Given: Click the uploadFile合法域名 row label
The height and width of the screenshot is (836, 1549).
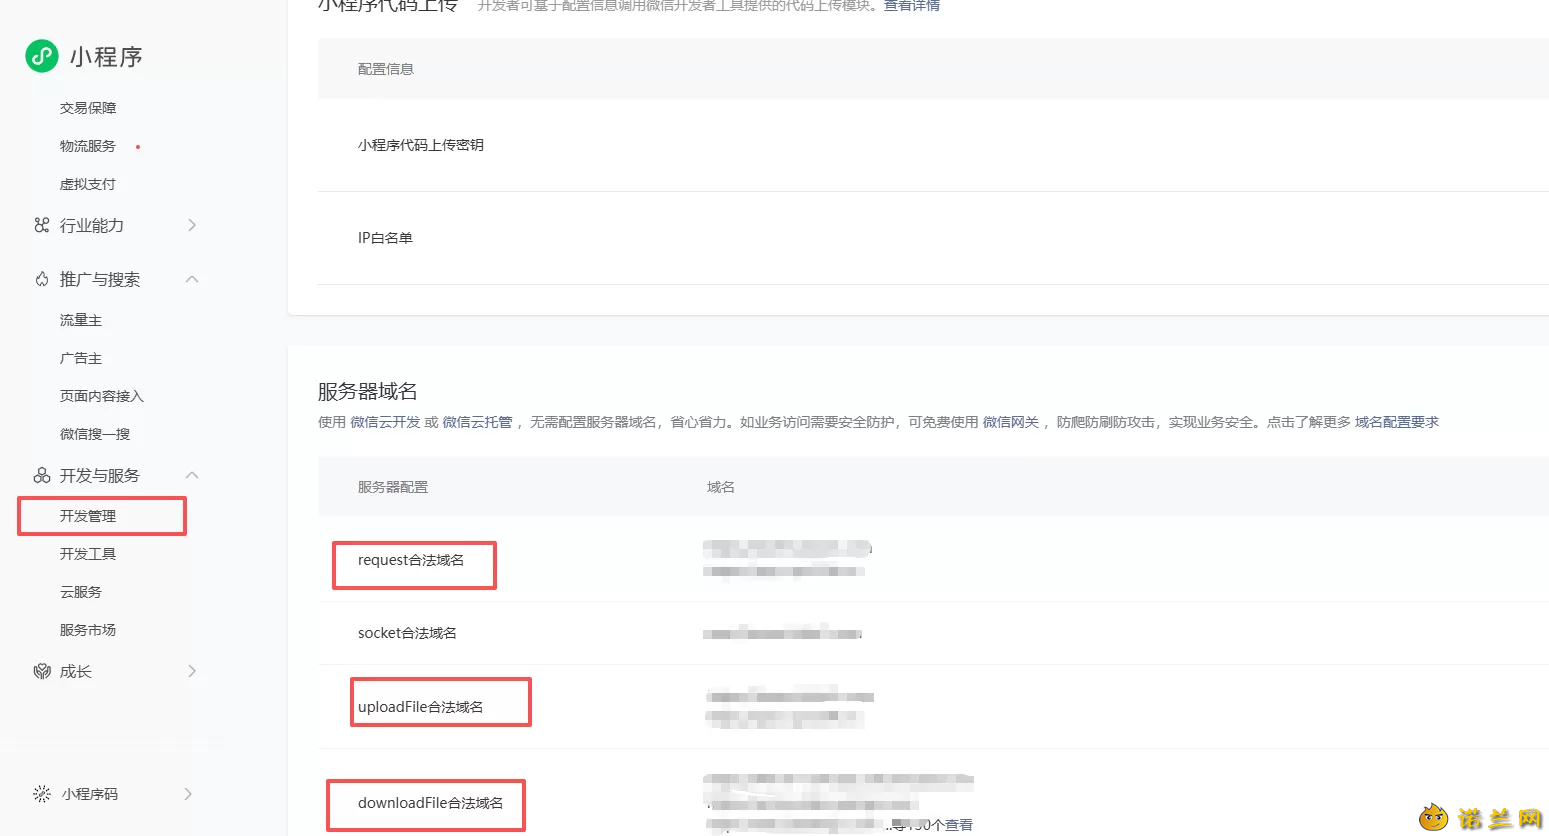Looking at the screenshot, I should click(x=420, y=707).
